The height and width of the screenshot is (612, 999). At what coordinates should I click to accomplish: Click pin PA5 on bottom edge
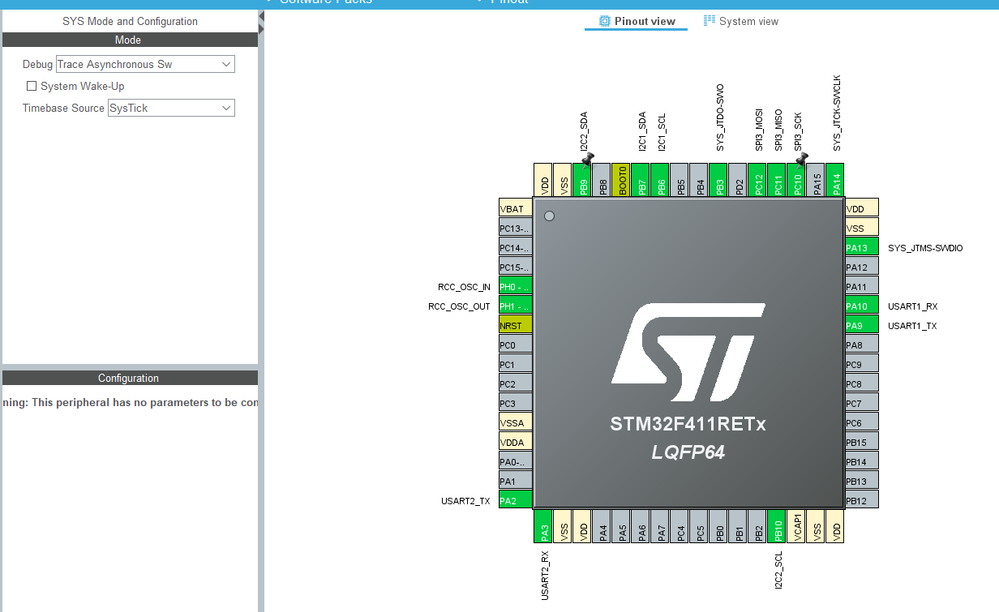621,526
